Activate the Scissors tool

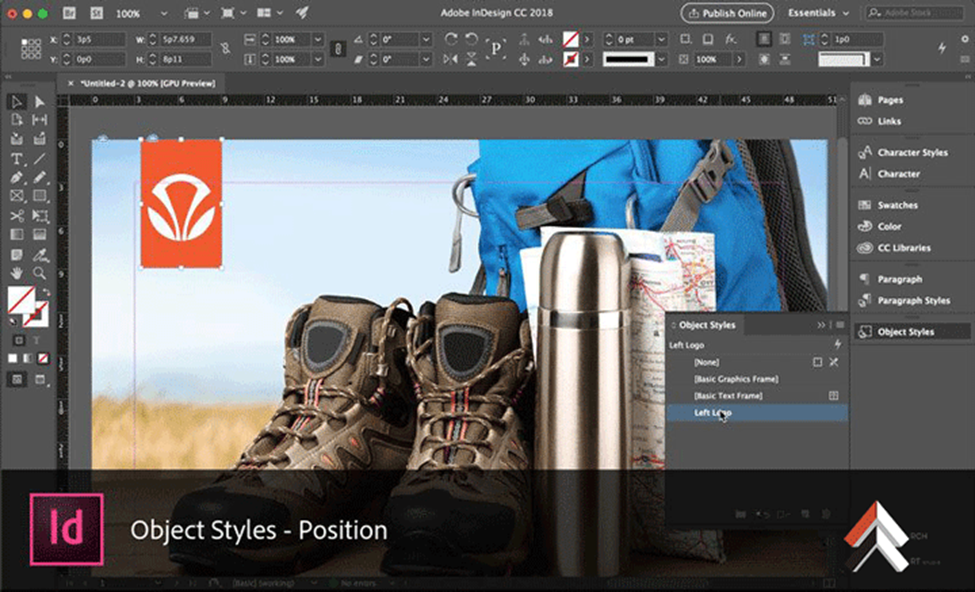click(x=17, y=215)
